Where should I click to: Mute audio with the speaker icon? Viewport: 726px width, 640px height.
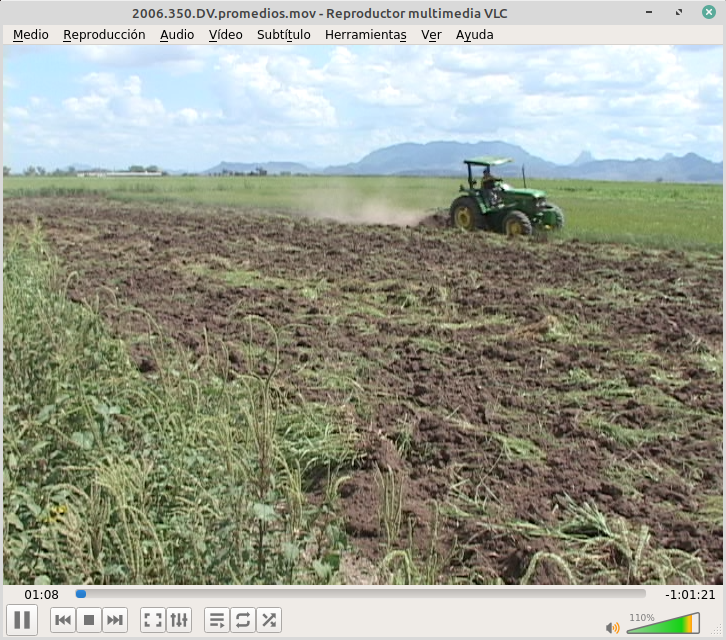[x=612, y=627]
